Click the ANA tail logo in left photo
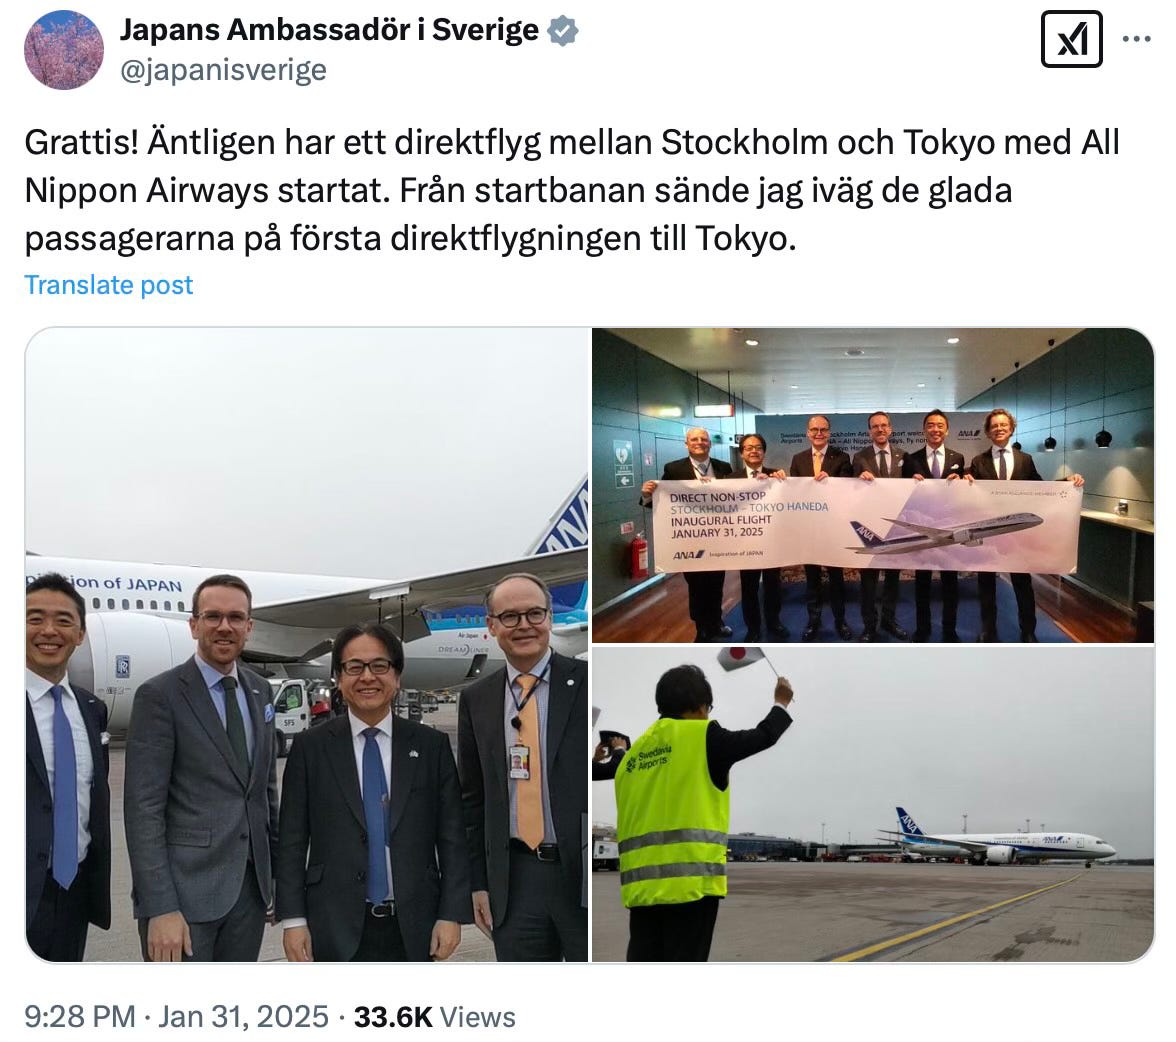The width and height of the screenshot is (1176, 1042). [562, 518]
